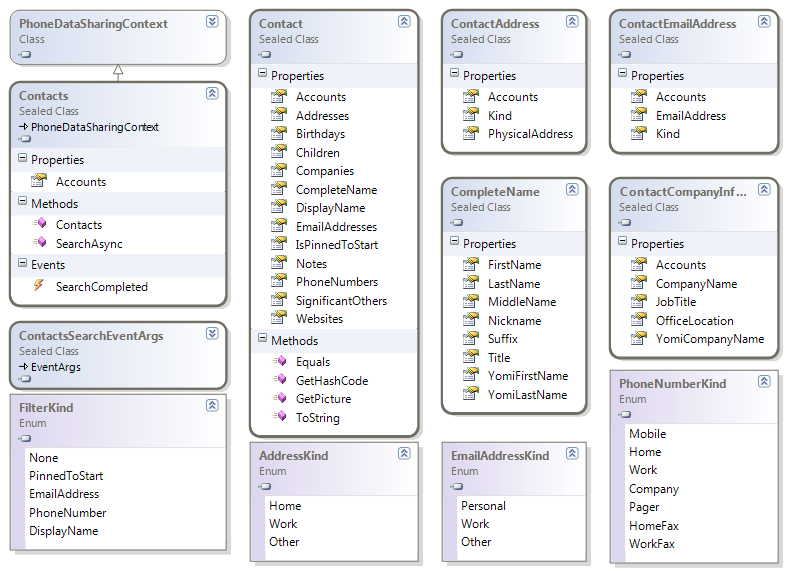787x571 pixels.
Task: Expand the ContactsSearchEventArgs class box
Action: click(x=212, y=333)
